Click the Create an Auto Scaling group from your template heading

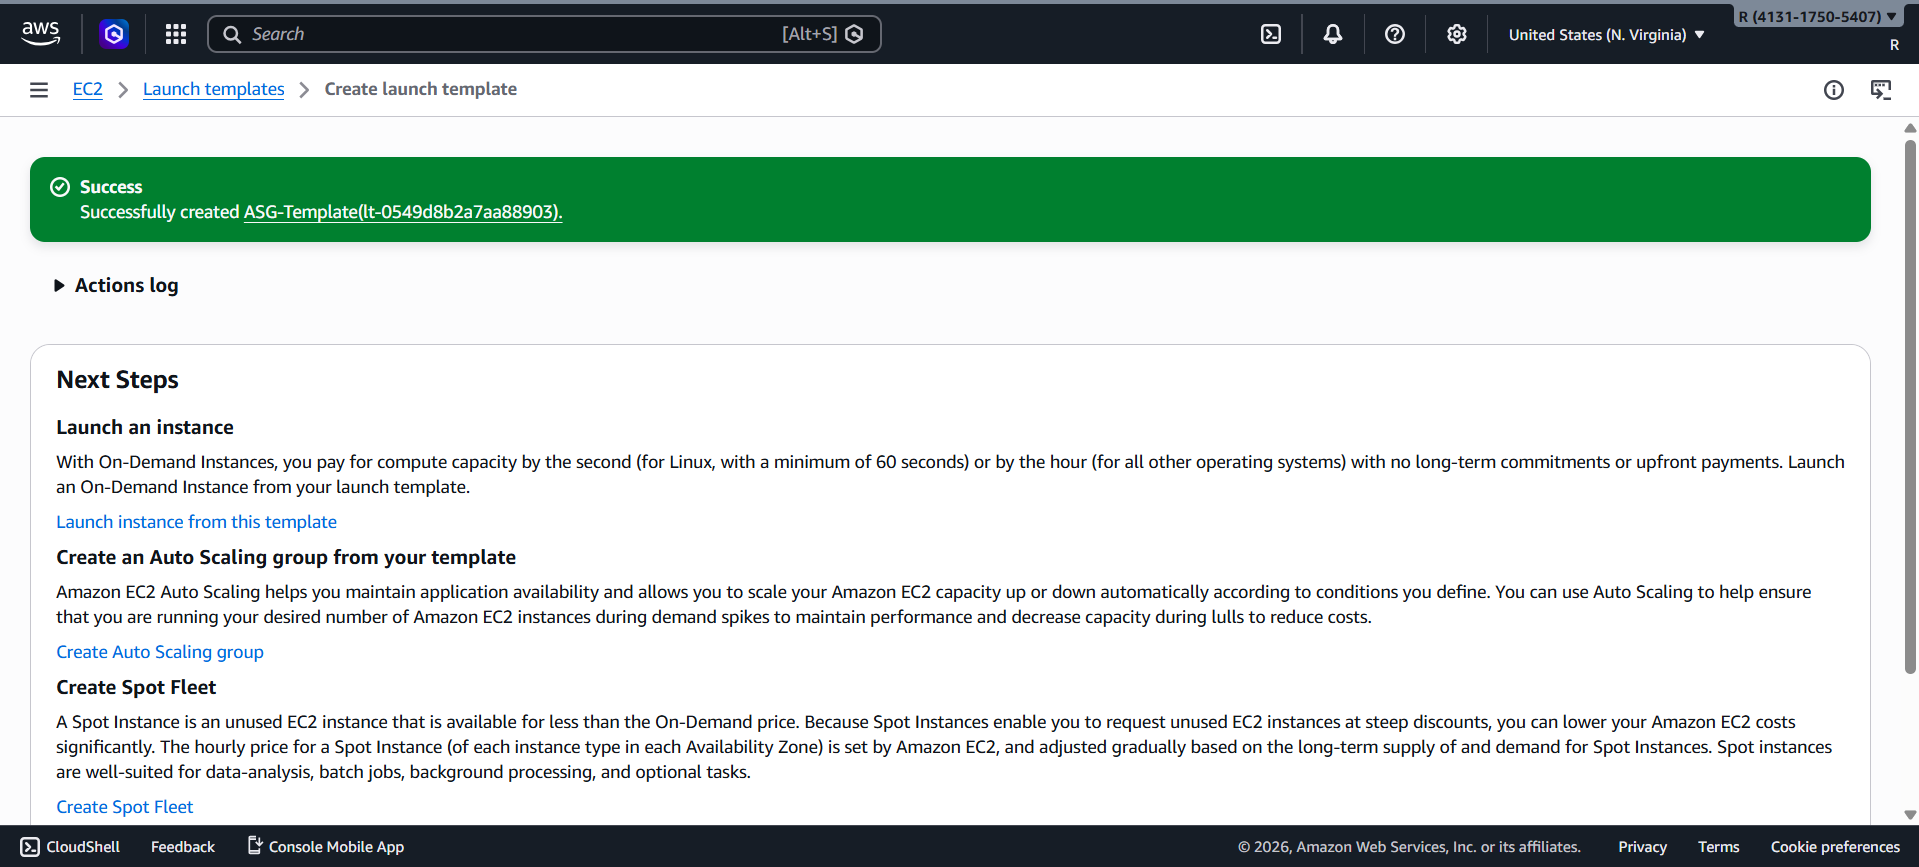coord(286,557)
